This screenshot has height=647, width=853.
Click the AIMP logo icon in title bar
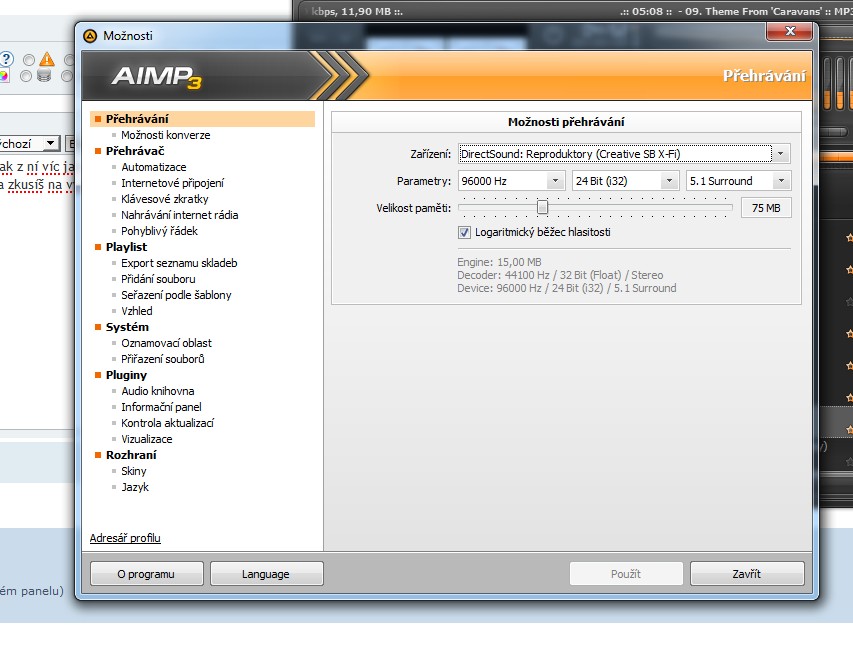[x=91, y=35]
